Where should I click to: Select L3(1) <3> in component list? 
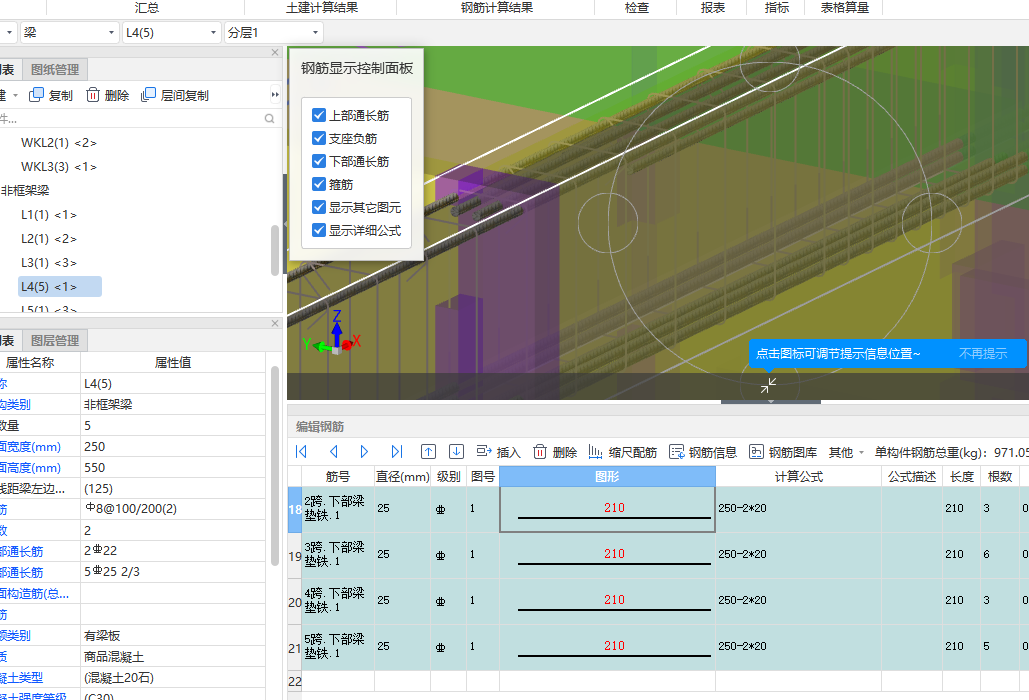pyautogui.click(x=49, y=262)
